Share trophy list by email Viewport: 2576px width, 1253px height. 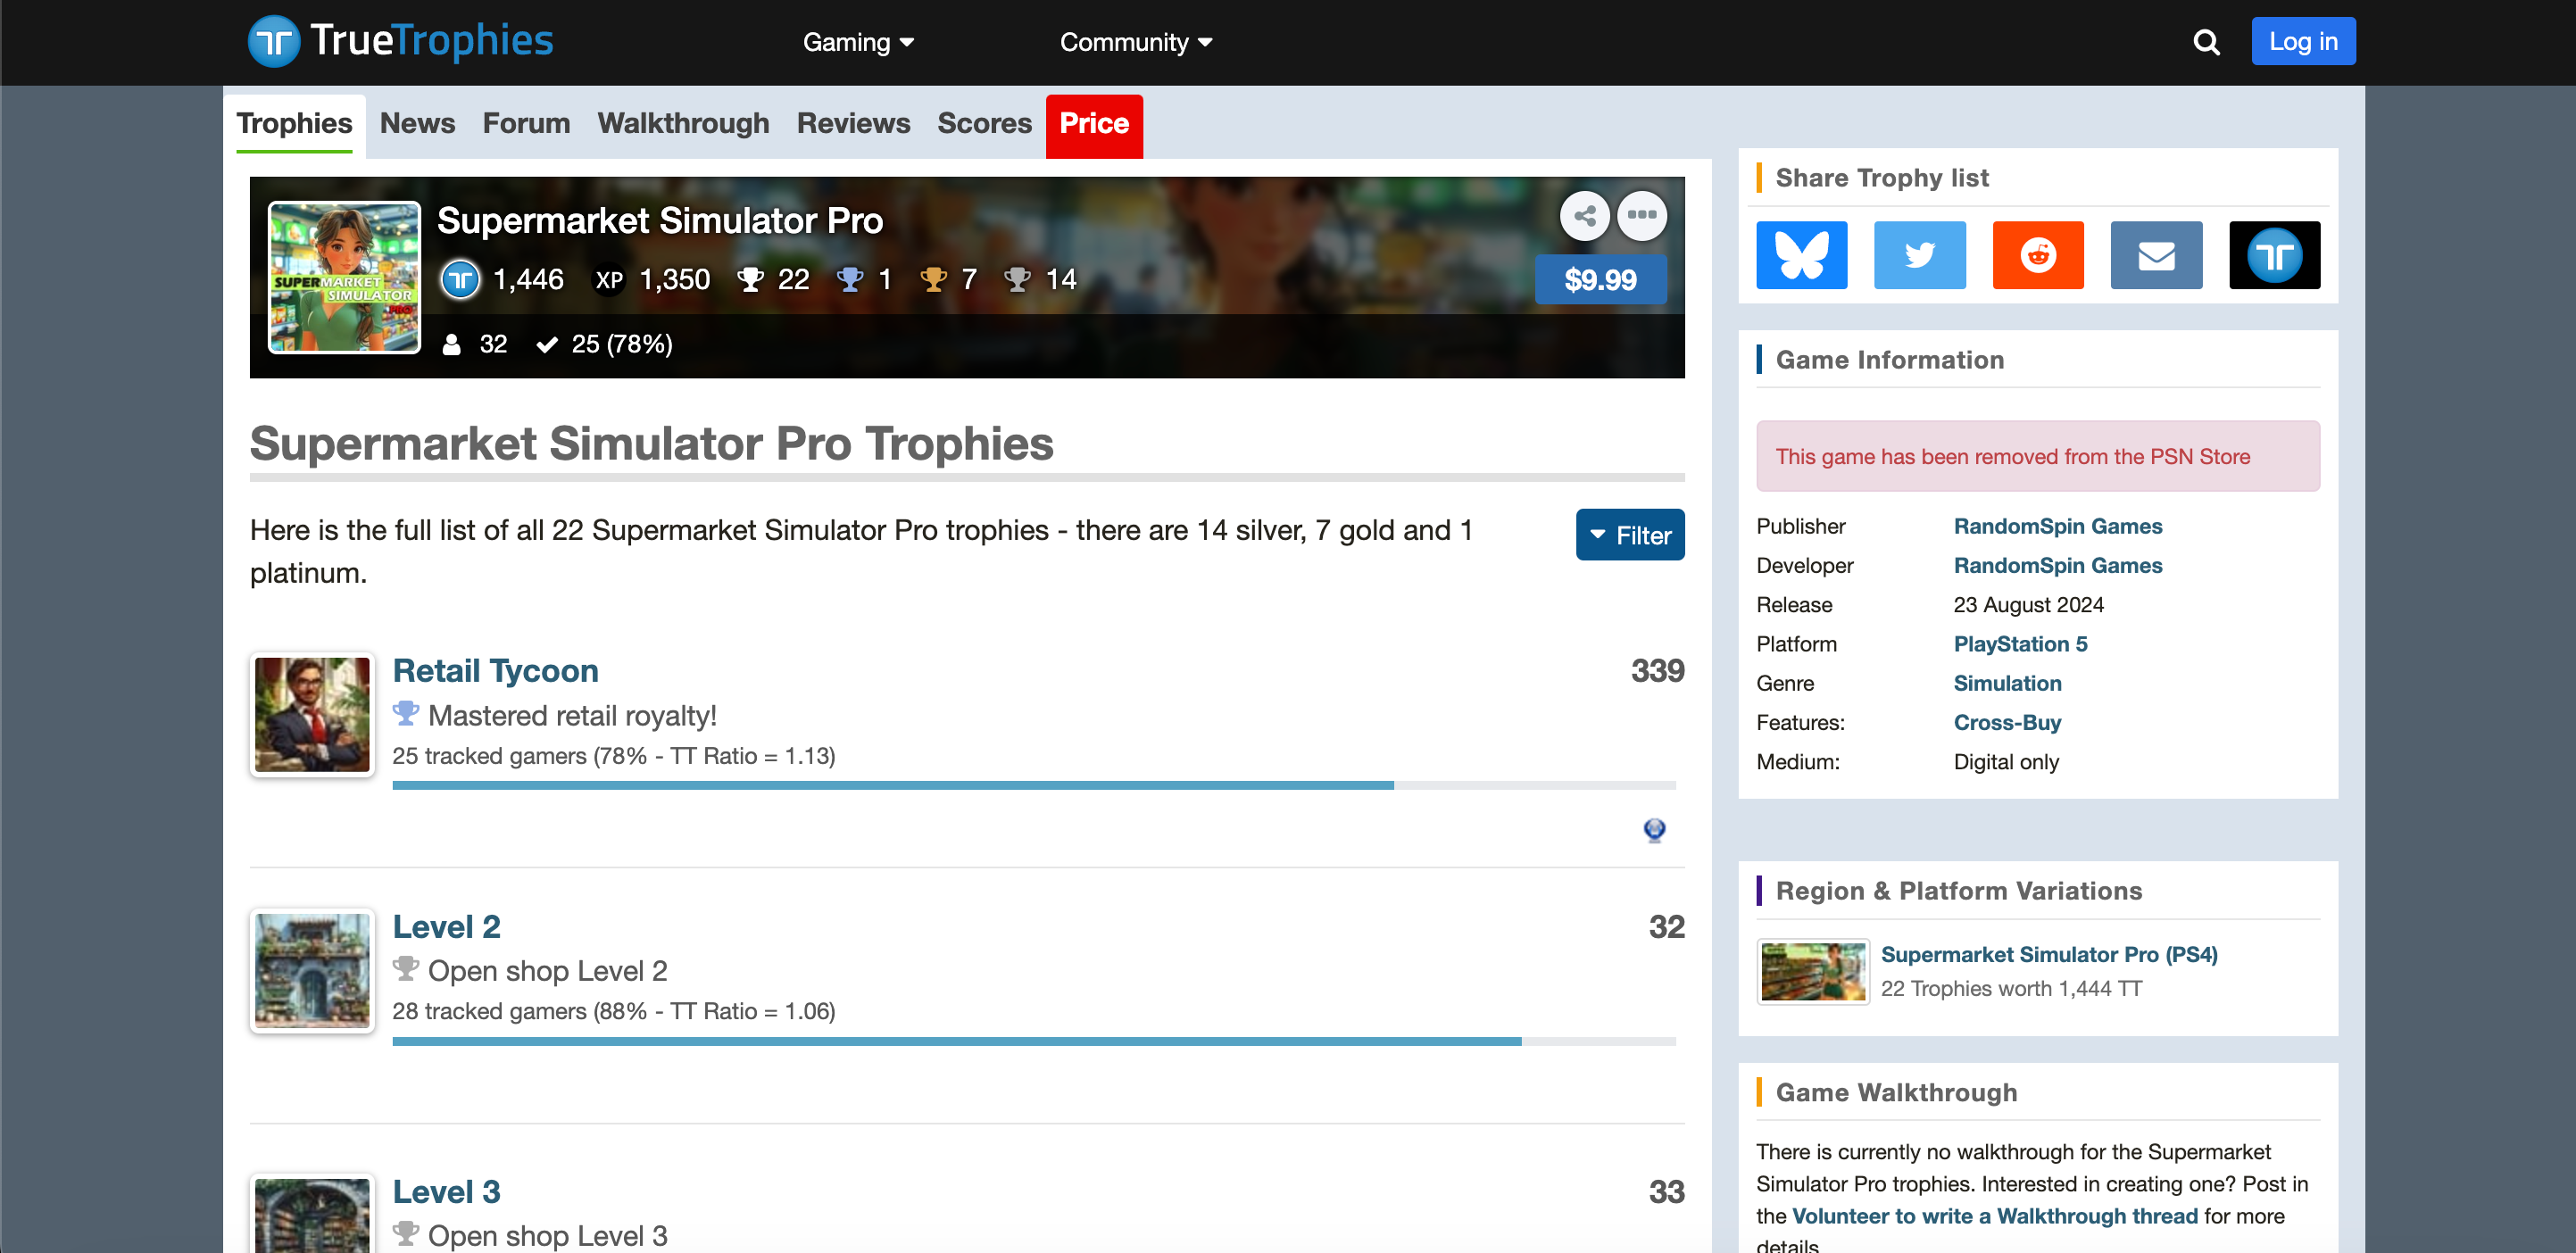click(x=2156, y=255)
